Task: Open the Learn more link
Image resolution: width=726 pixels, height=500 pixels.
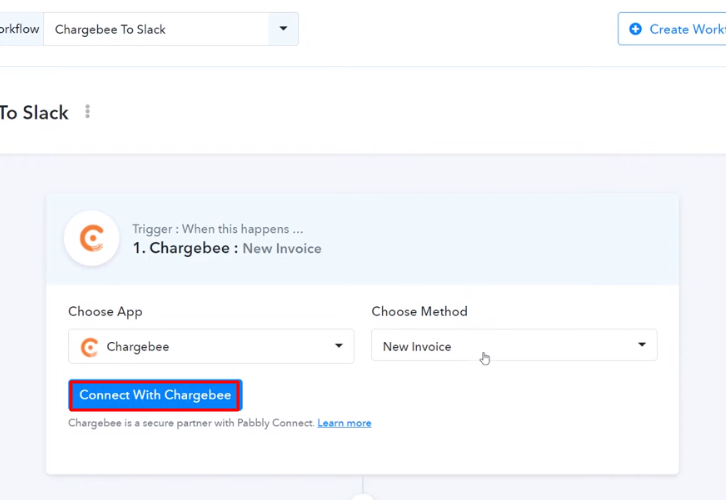Action: coord(344,423)
